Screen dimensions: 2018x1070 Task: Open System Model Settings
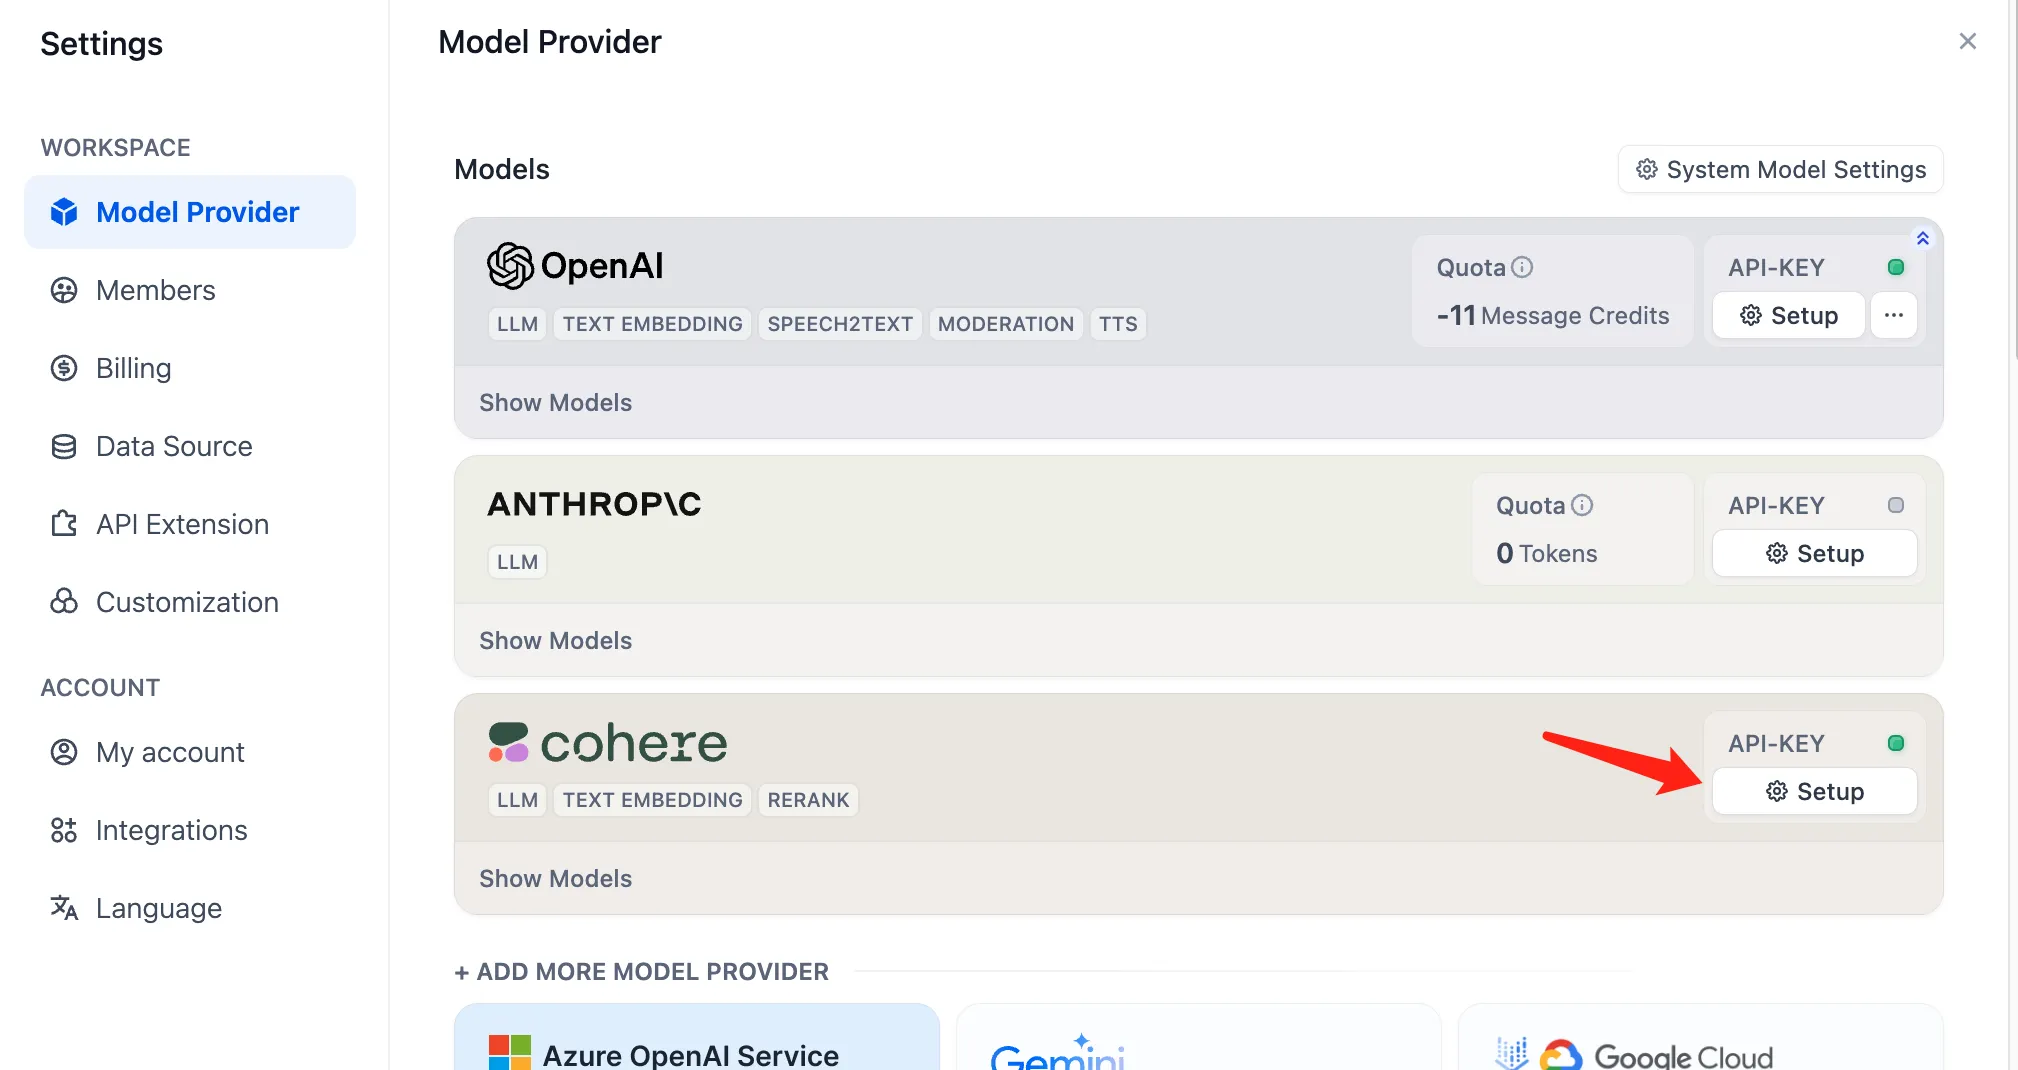coord(1780,169)
